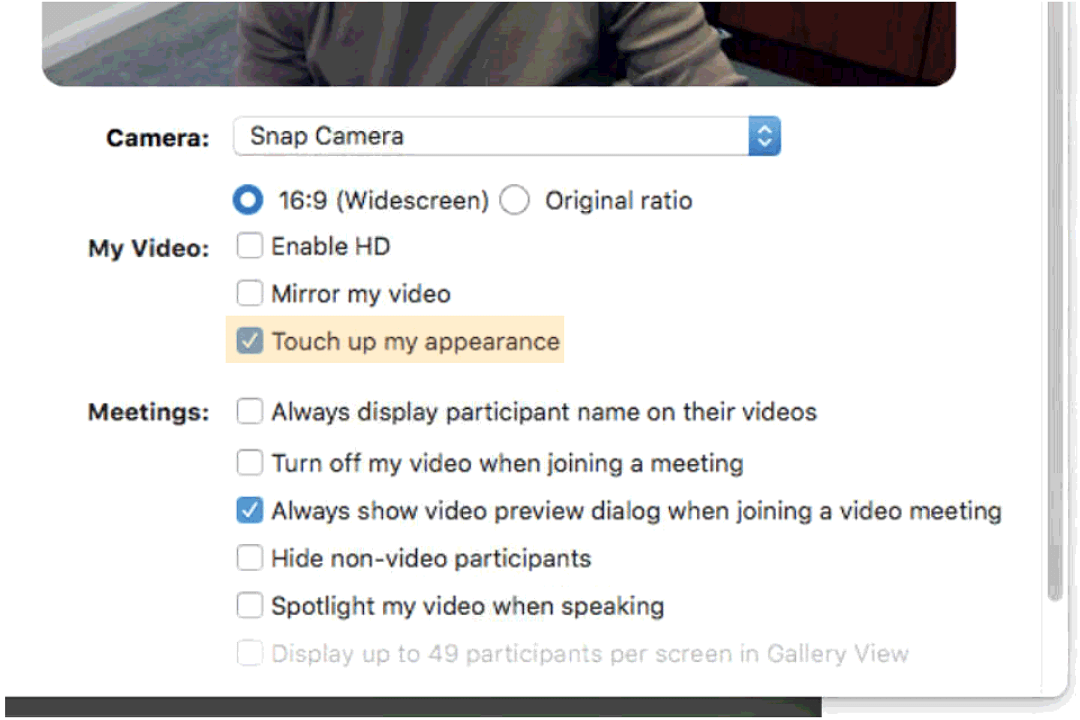Image resolution: width=1080 pixels, height=720 pixels.
Task: Open the Camera selection dropdown
Action: click(490, 137)
